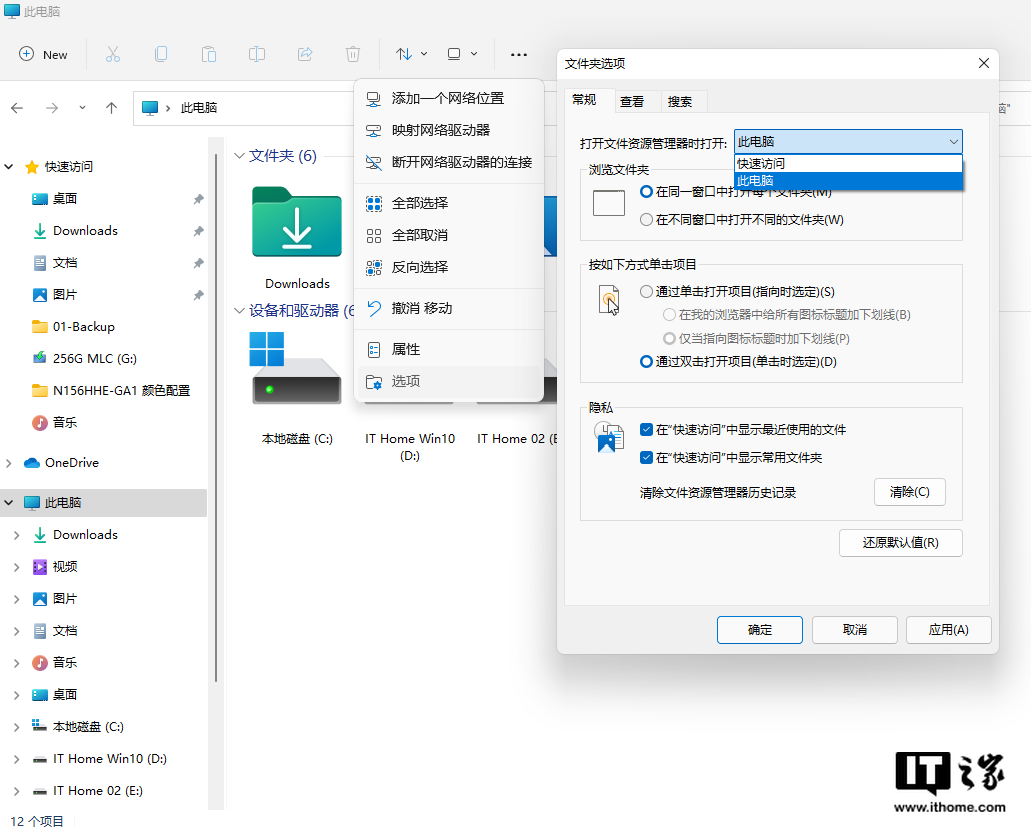Screen dimensions: 1031x832
Task: Click the 还原默认值(R) button
Action: 900,543
